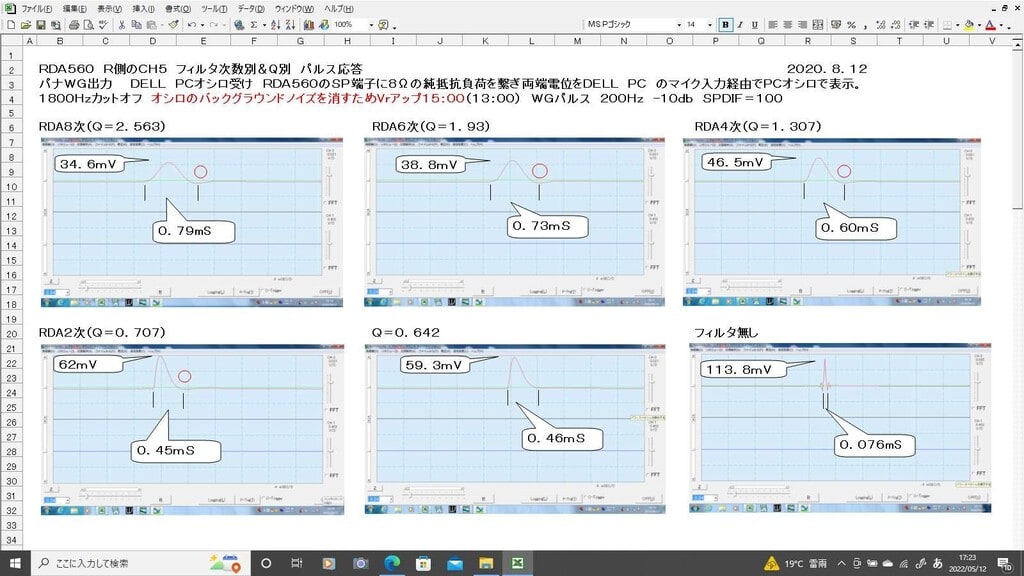1024x576 pixels.
Task: Open the ファイル(F) menu
Action: point(37,8)
